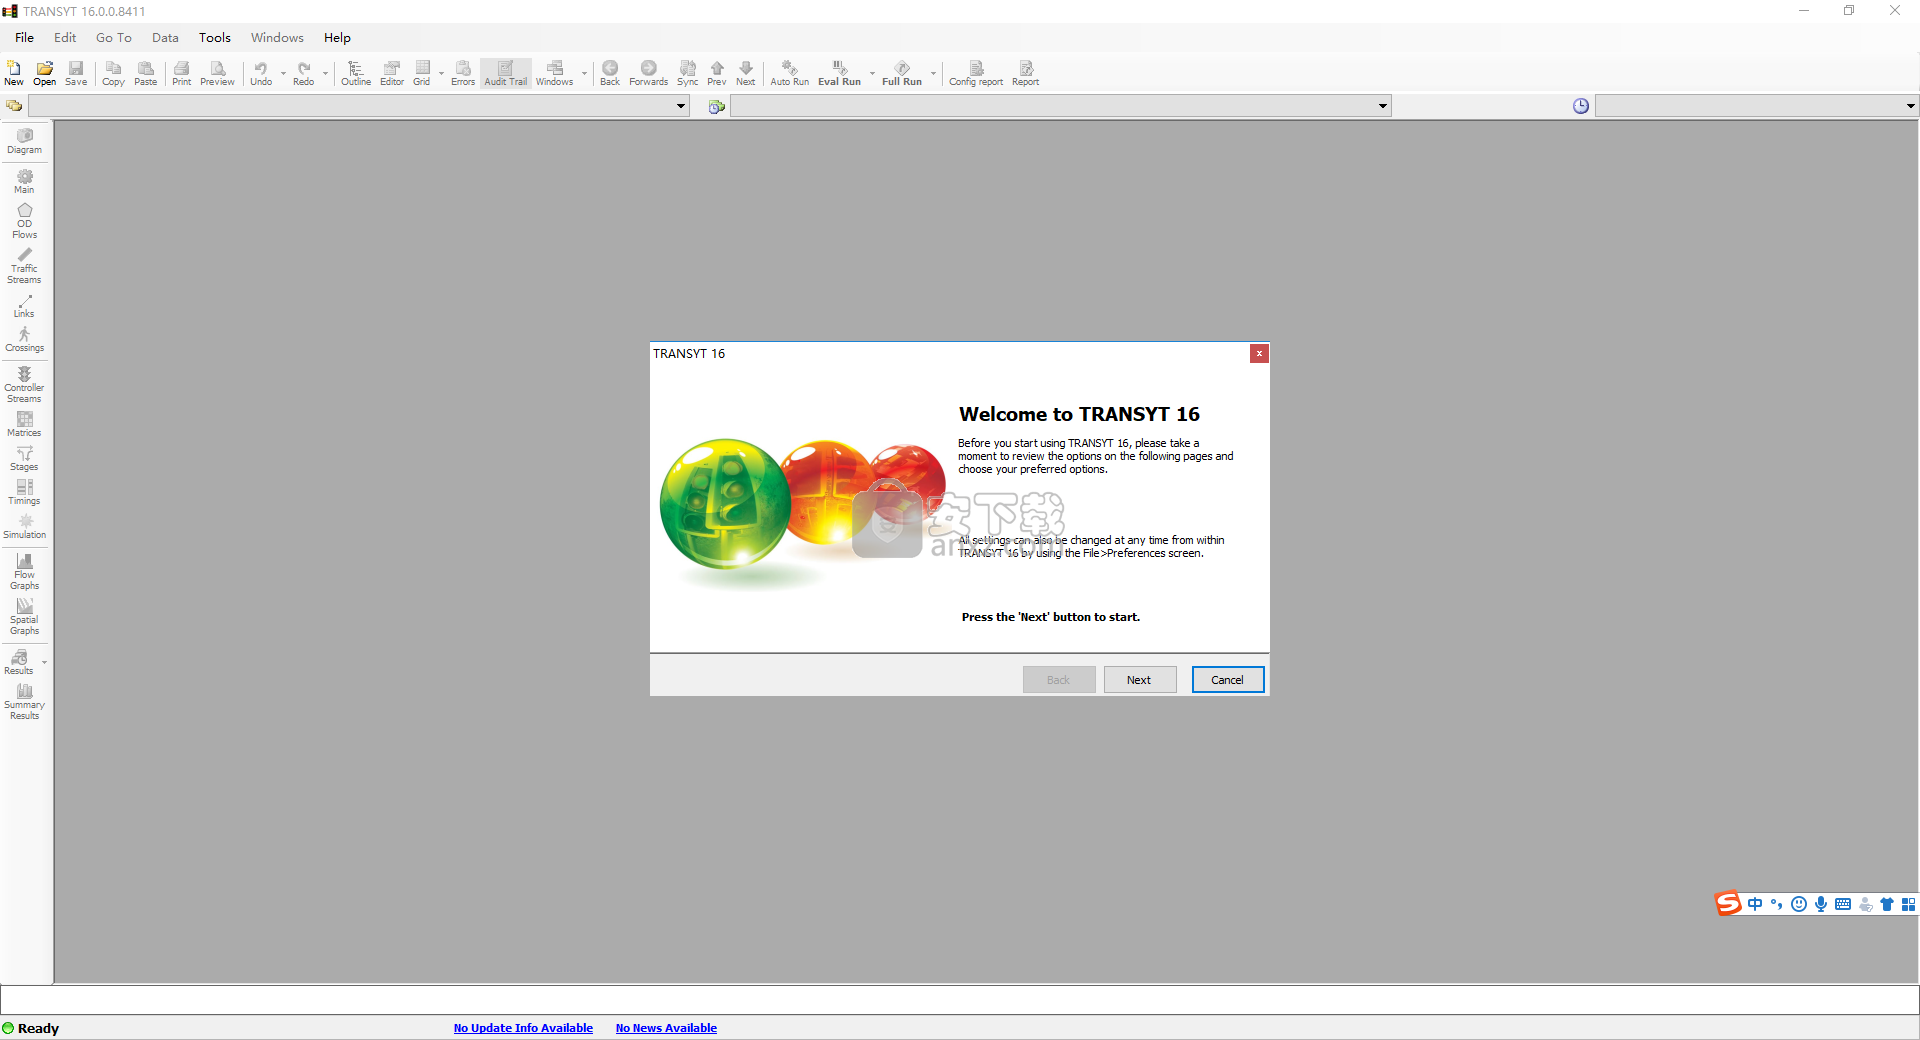Viewport: 1920px width, 1040px height.
Task: Open the Help menu
Action: click(337, 38)
